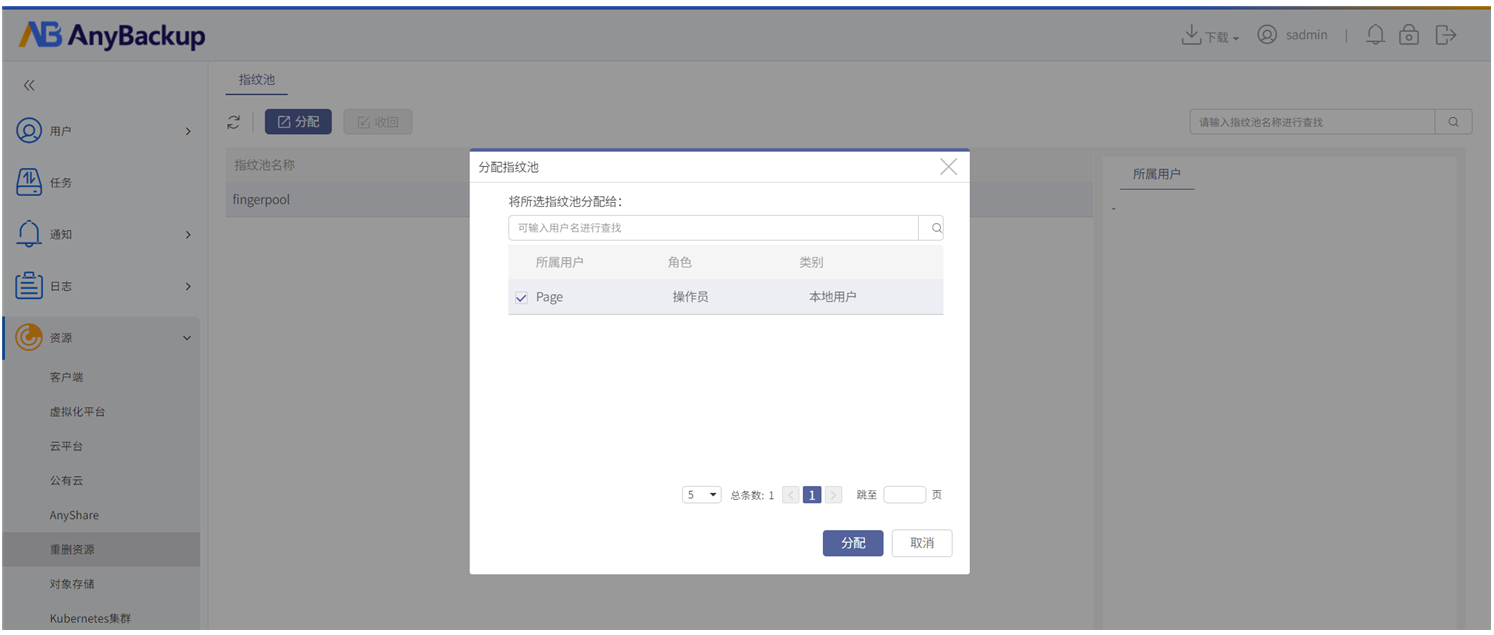Confirm with the blue 分配 dialog button
This screenshot has height=635, width=1494.
click(x=853, y=543)
